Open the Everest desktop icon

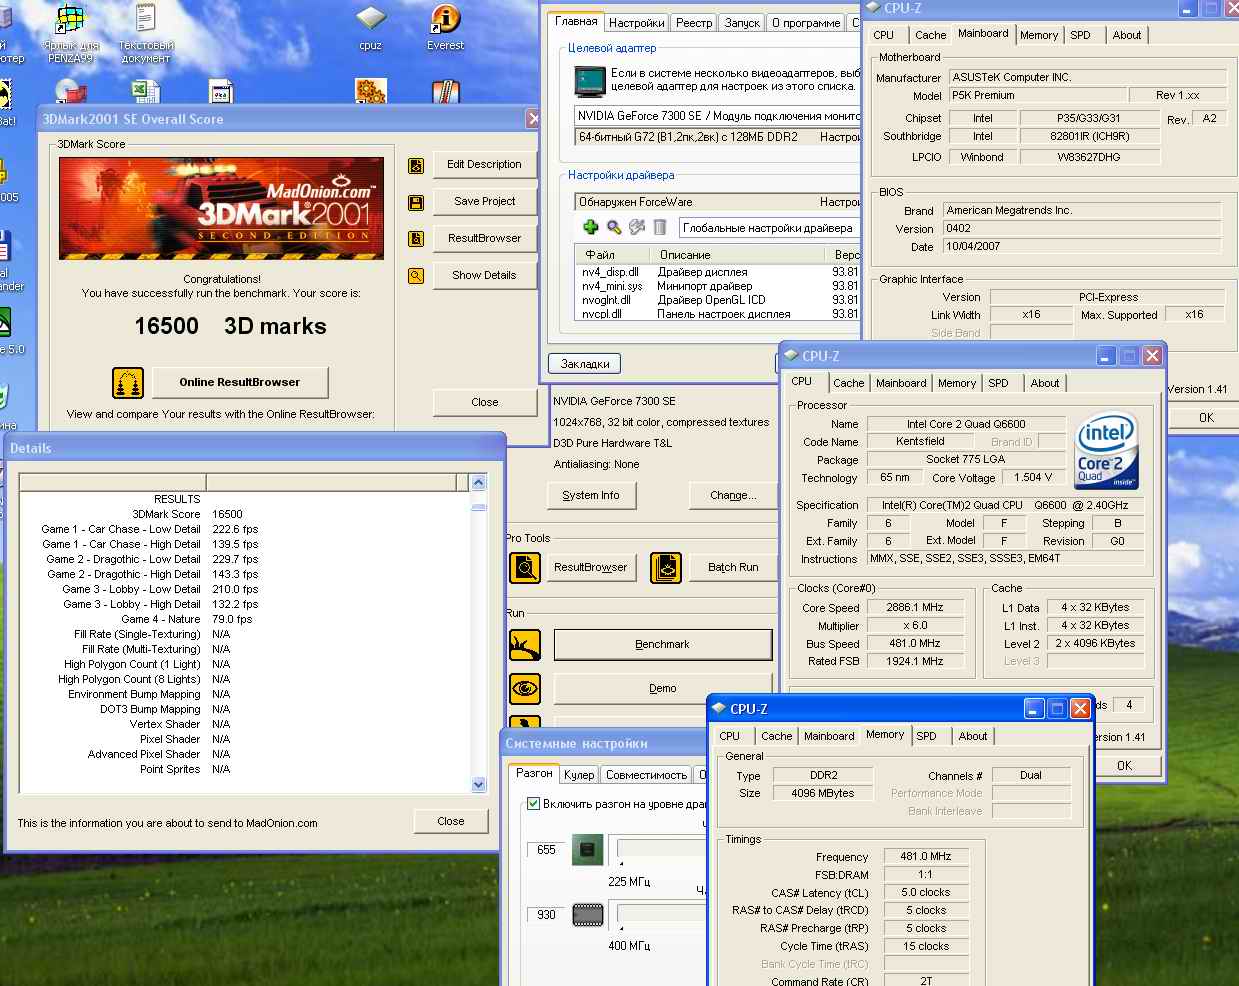click(445, 28)
